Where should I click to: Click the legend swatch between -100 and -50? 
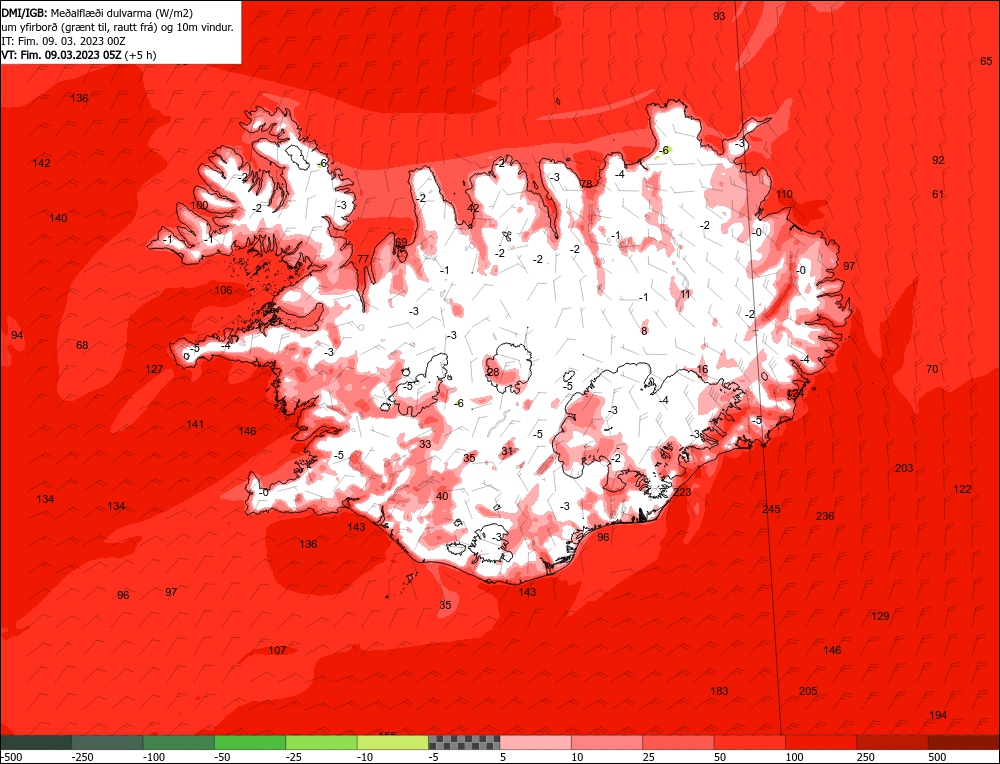pyautogui.click(x=179, y=742)
